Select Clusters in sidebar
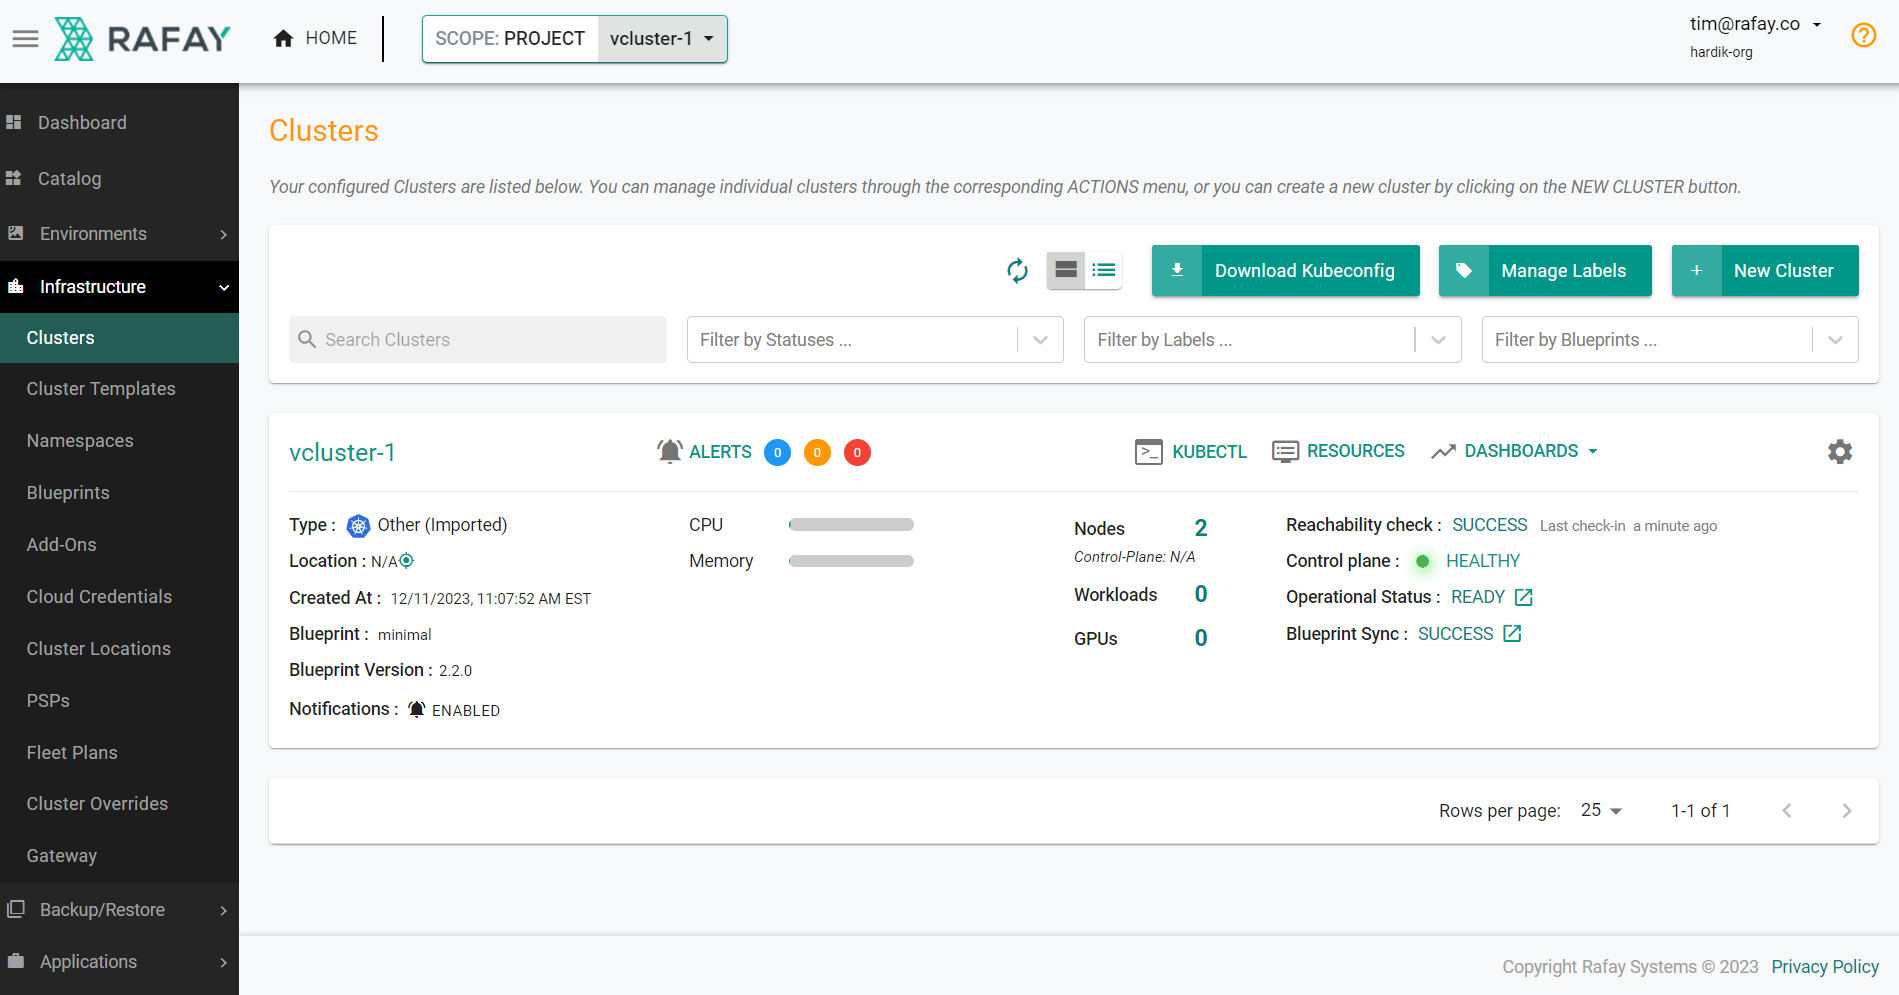This screenshot has height=995, width=1899. [119, 338]
